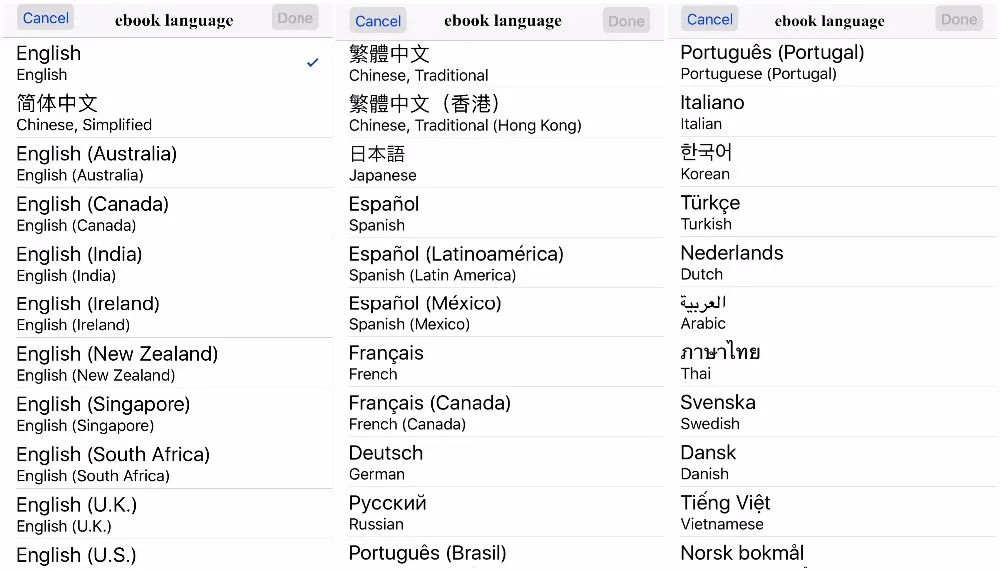Select Korean language row
This screenshot has height=571, width=1000.
tap(832, 162)
